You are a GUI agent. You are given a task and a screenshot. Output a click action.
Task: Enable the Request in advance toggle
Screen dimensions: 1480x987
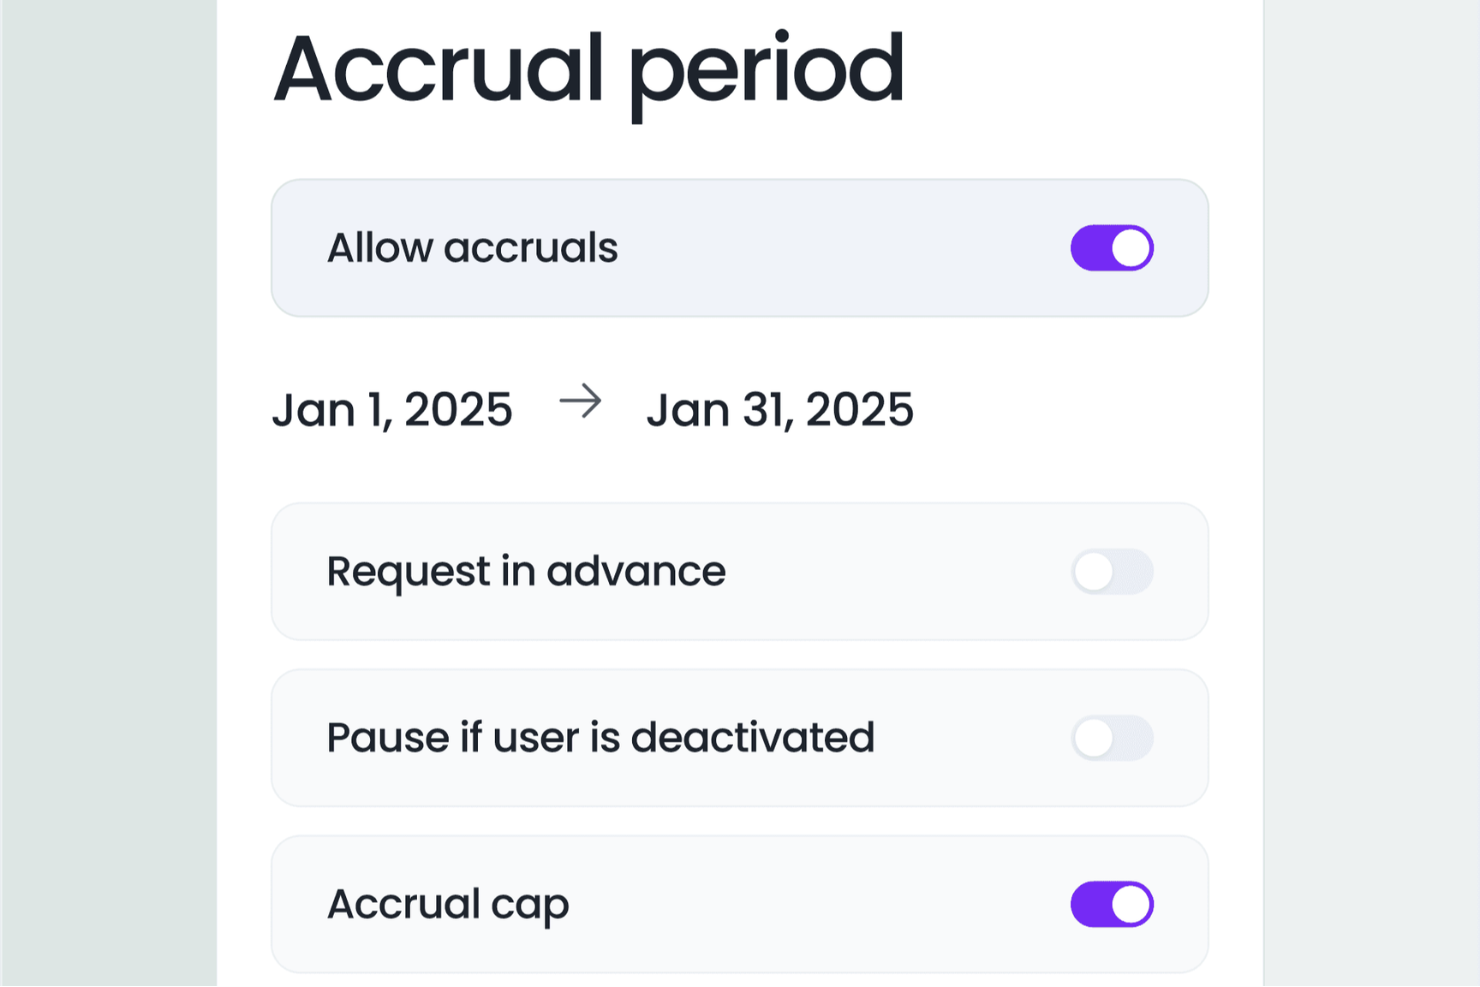1111,572
